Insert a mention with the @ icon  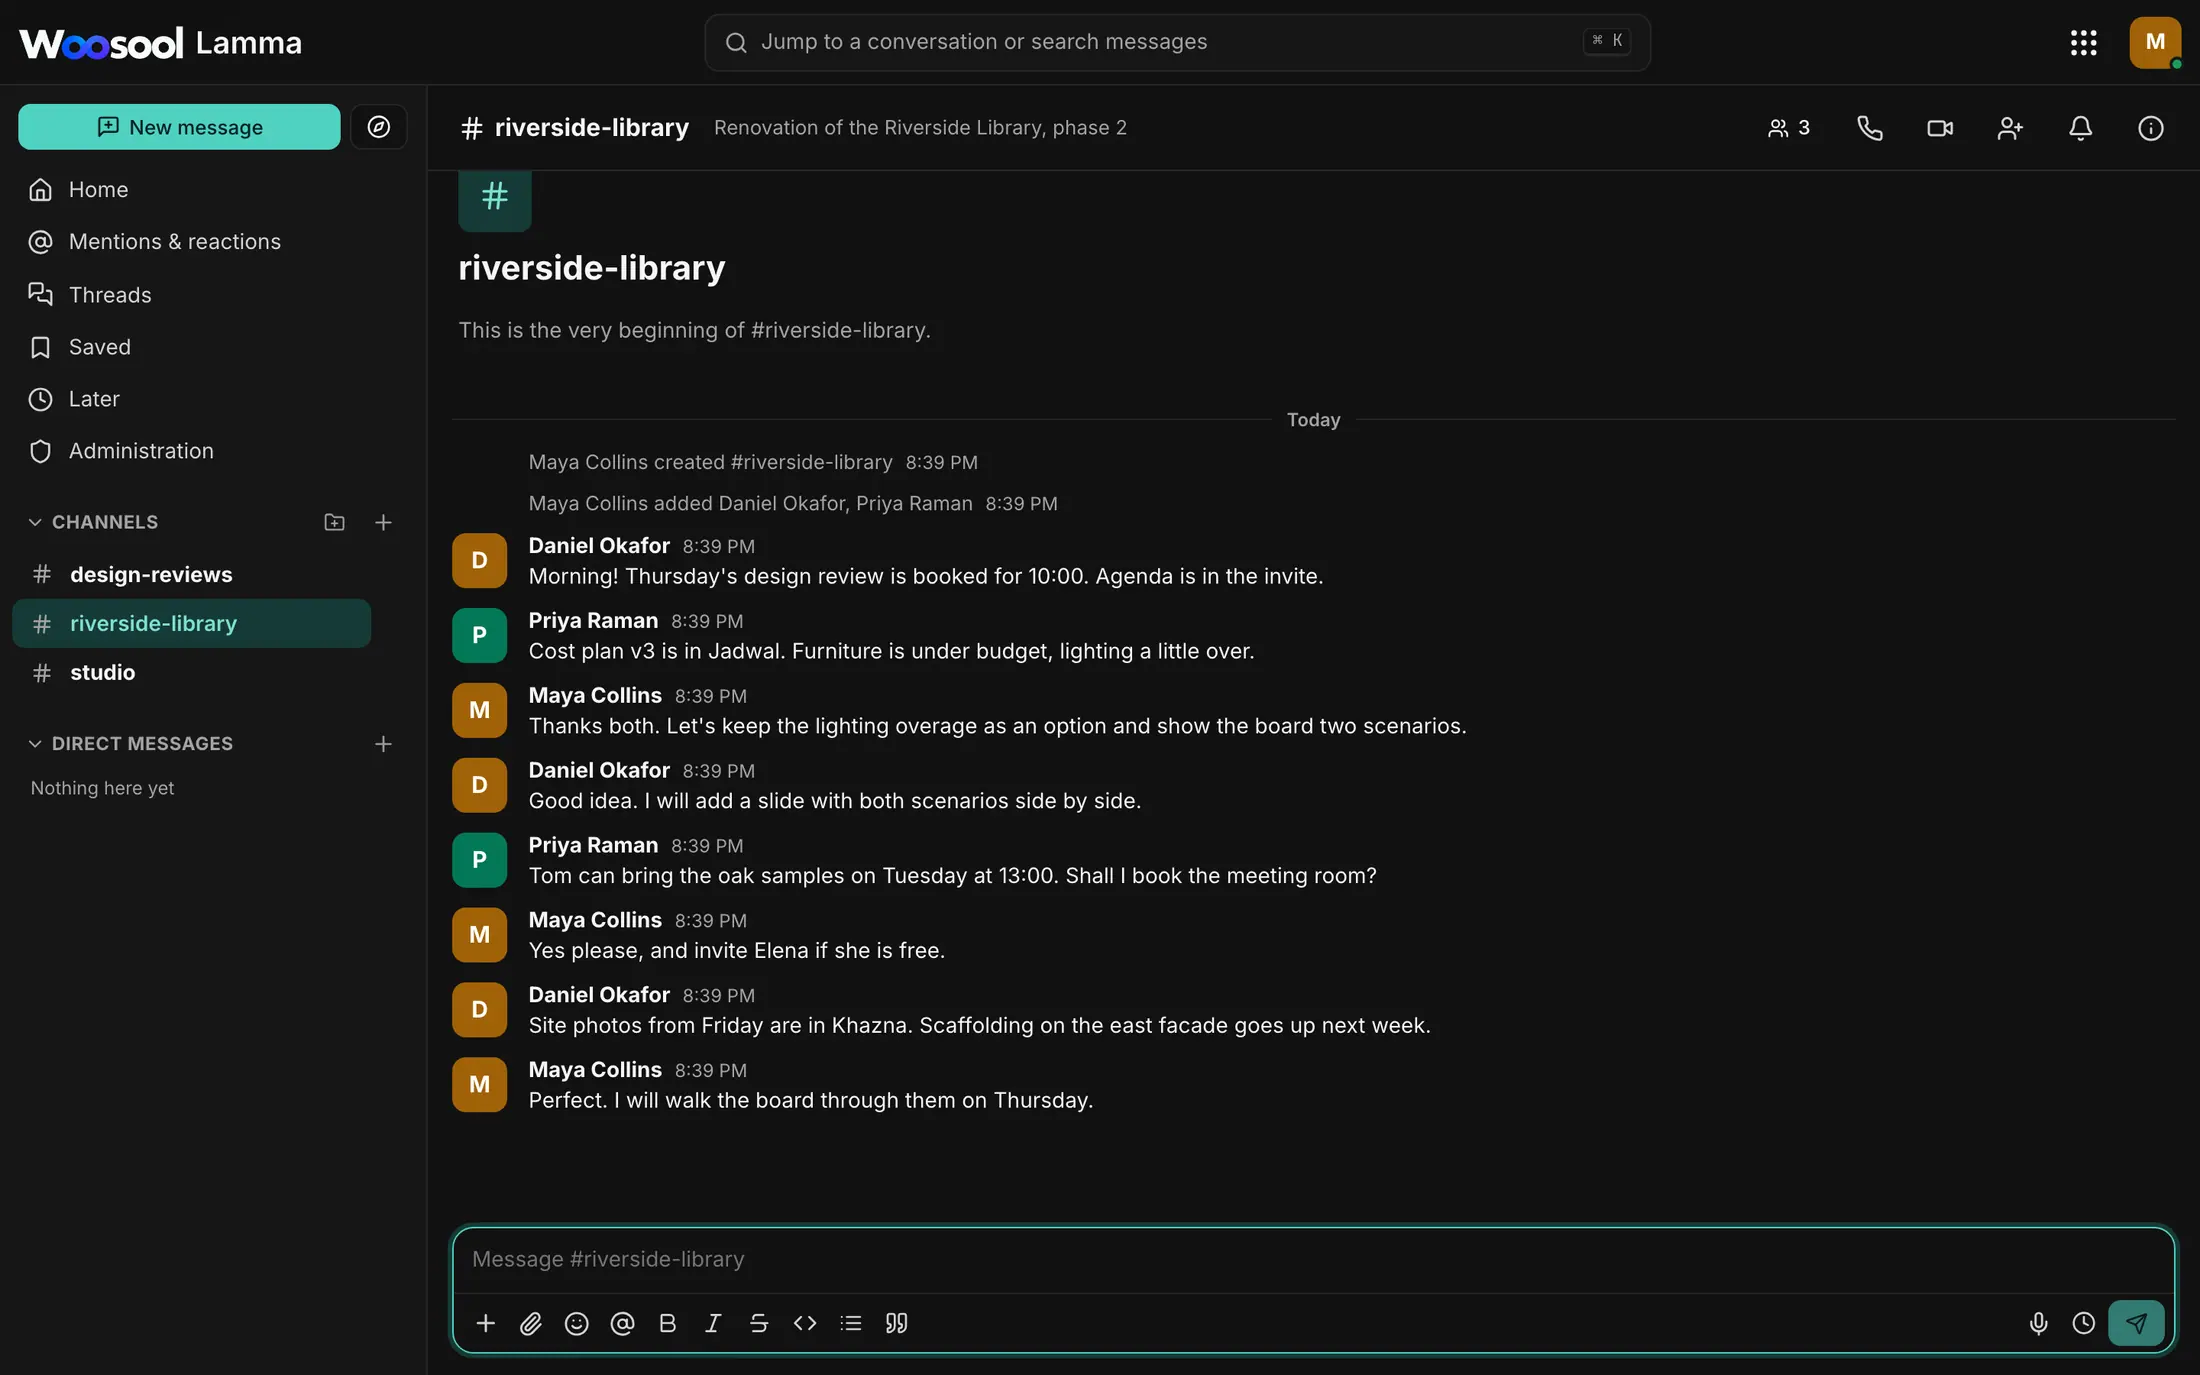[622, 1323]
